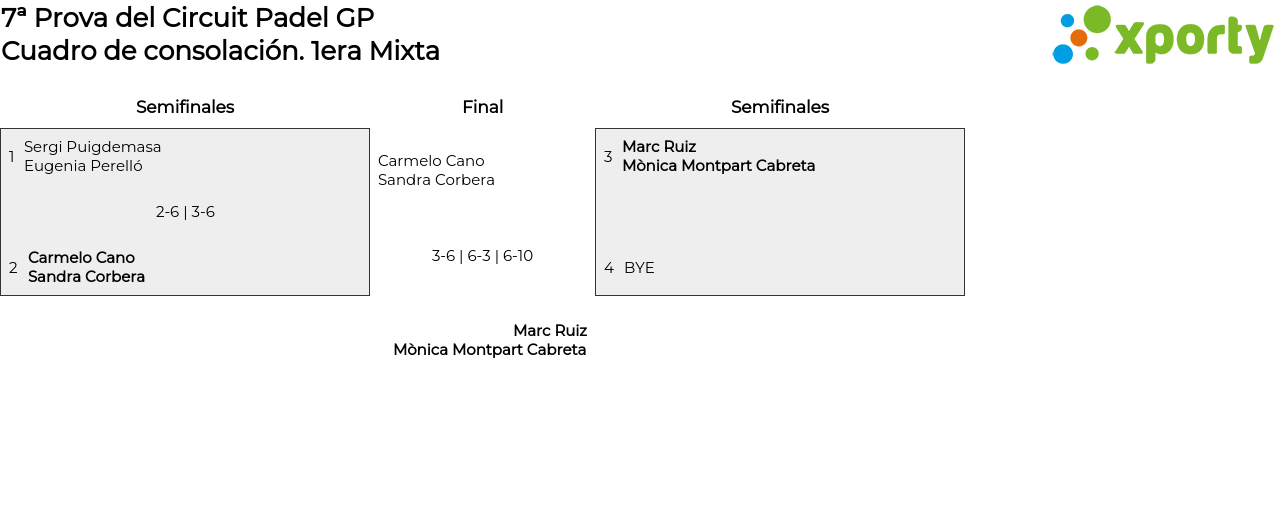The width and height of the screenshot is (1280, 514).
Task: Click the xporty brand wordmark
Action: pyautogui.click(x=1193, y=39)
